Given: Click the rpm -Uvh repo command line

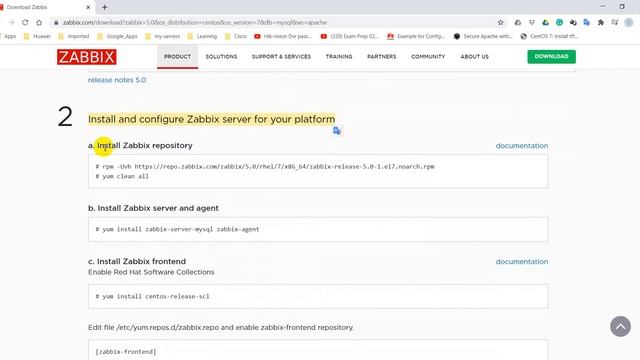Looking at the screenshot, I should click(265, 167).
